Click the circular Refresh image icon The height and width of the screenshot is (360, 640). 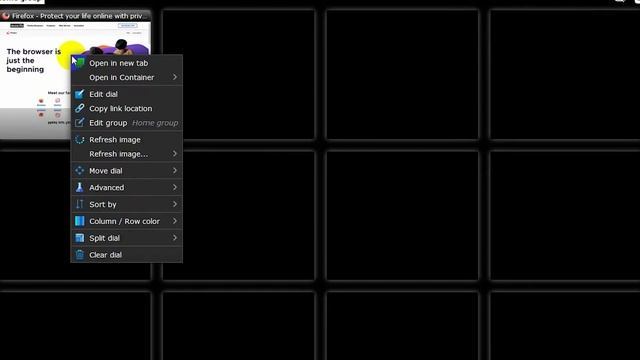click(80, 140)
